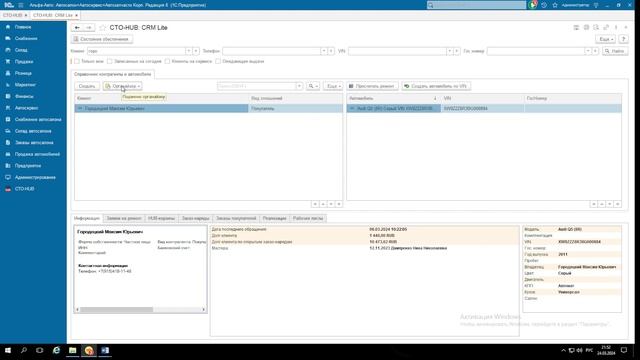
Task: Open the favorites star in title bar
Action: tap(555, 5)
